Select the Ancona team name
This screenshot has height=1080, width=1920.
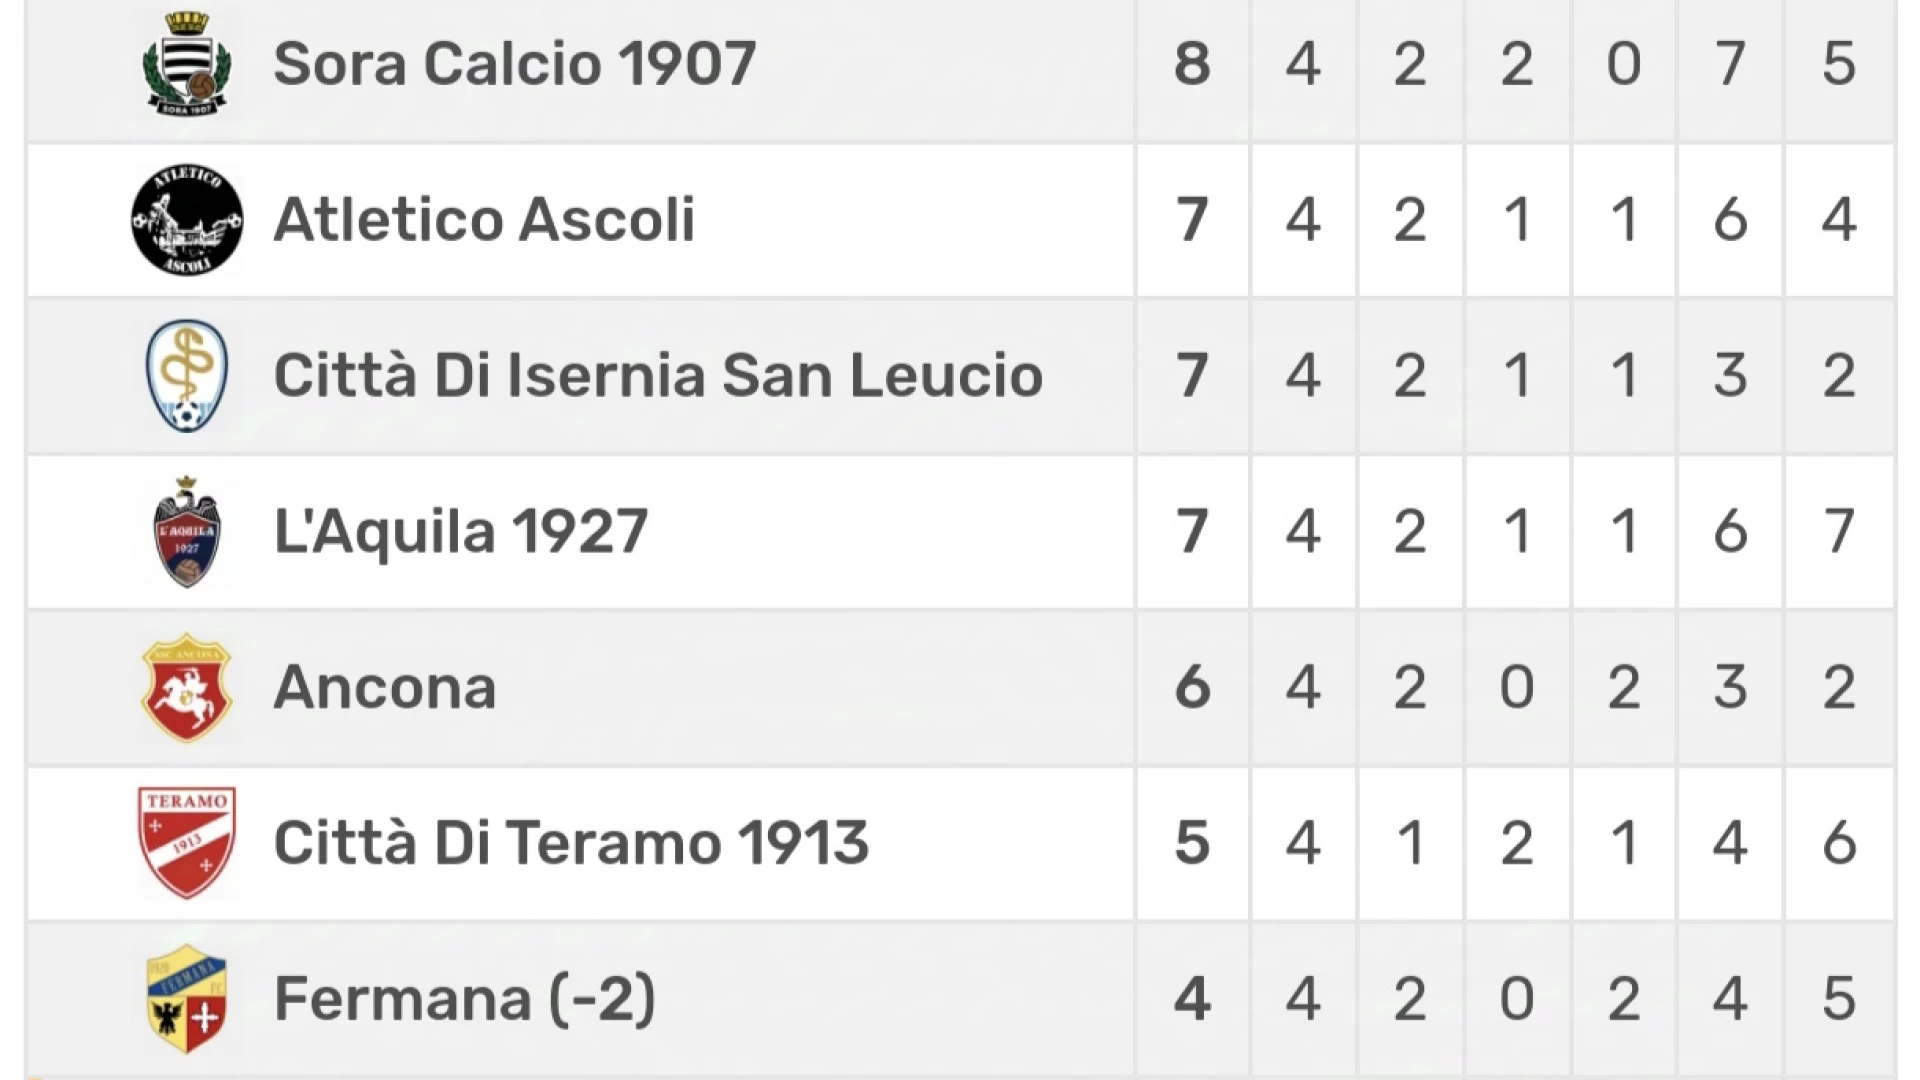[x=385, y=688]
